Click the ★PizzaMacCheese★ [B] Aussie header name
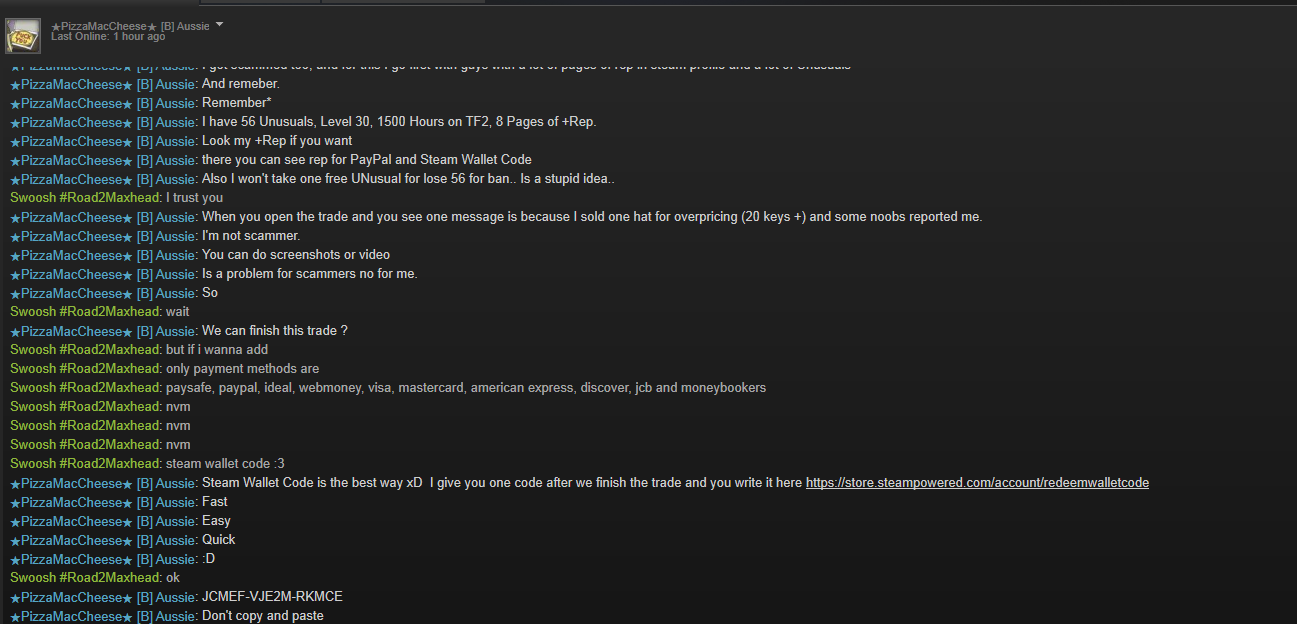This screenshot has height=624, width=1297. [x=130, y=26]
